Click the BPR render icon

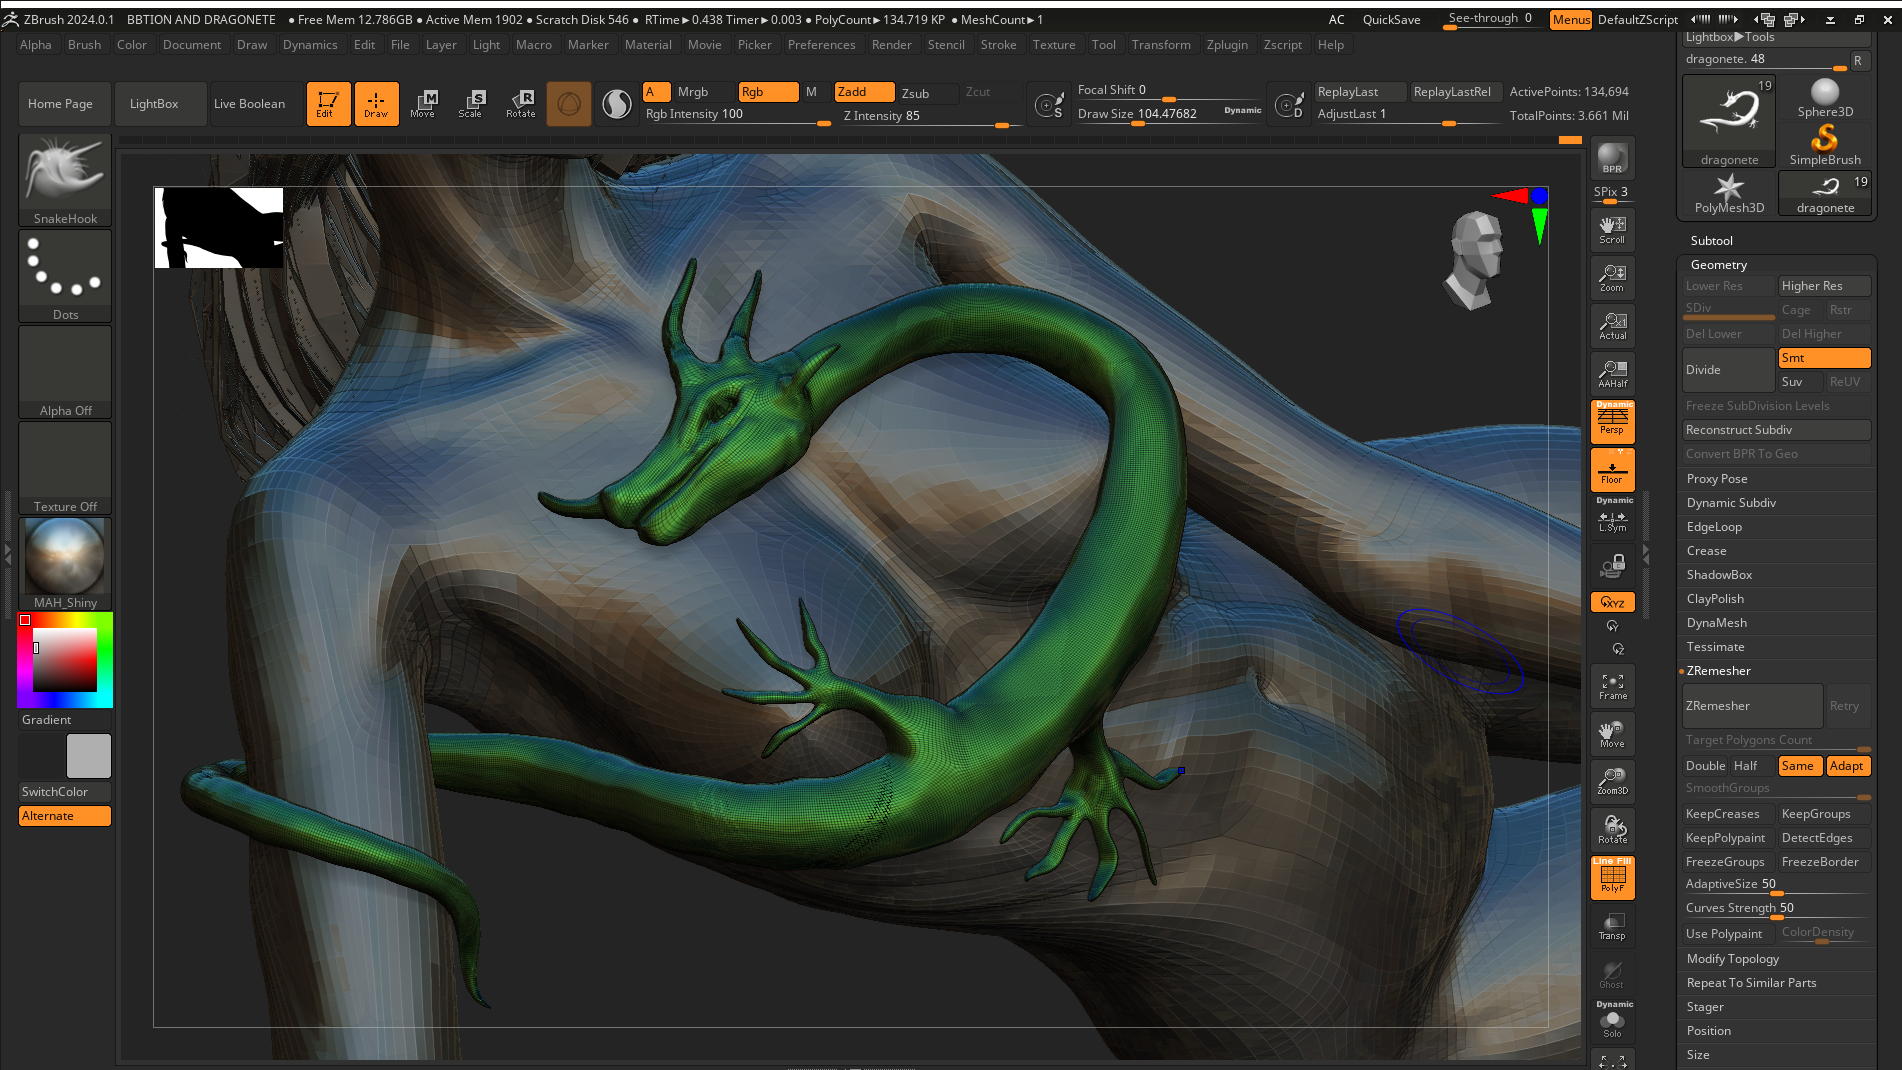[1612, 158]
